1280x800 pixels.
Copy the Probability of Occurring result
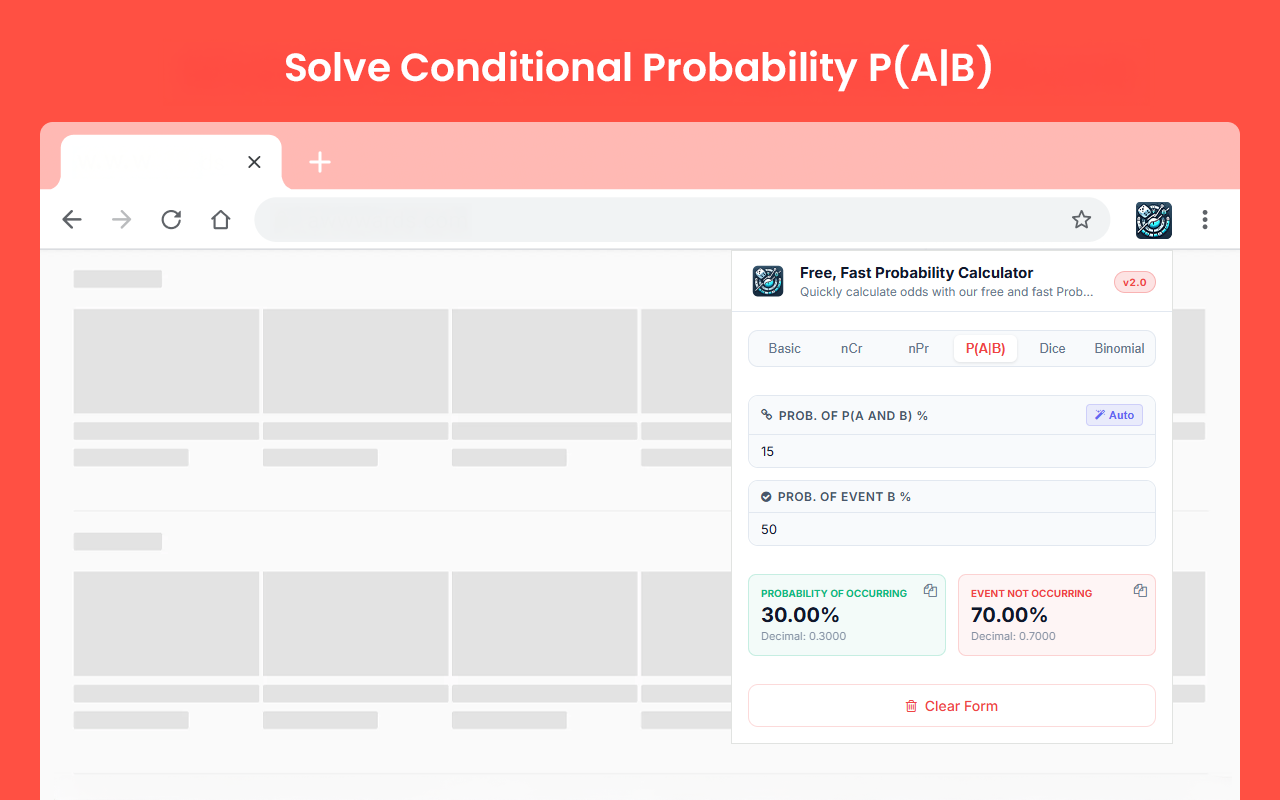(x=930, y=590)
